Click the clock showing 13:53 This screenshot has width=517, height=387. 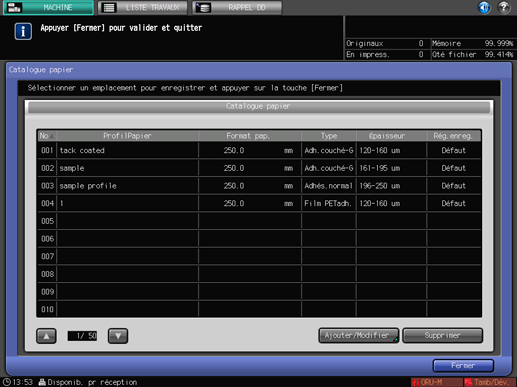tap(18, 382)
